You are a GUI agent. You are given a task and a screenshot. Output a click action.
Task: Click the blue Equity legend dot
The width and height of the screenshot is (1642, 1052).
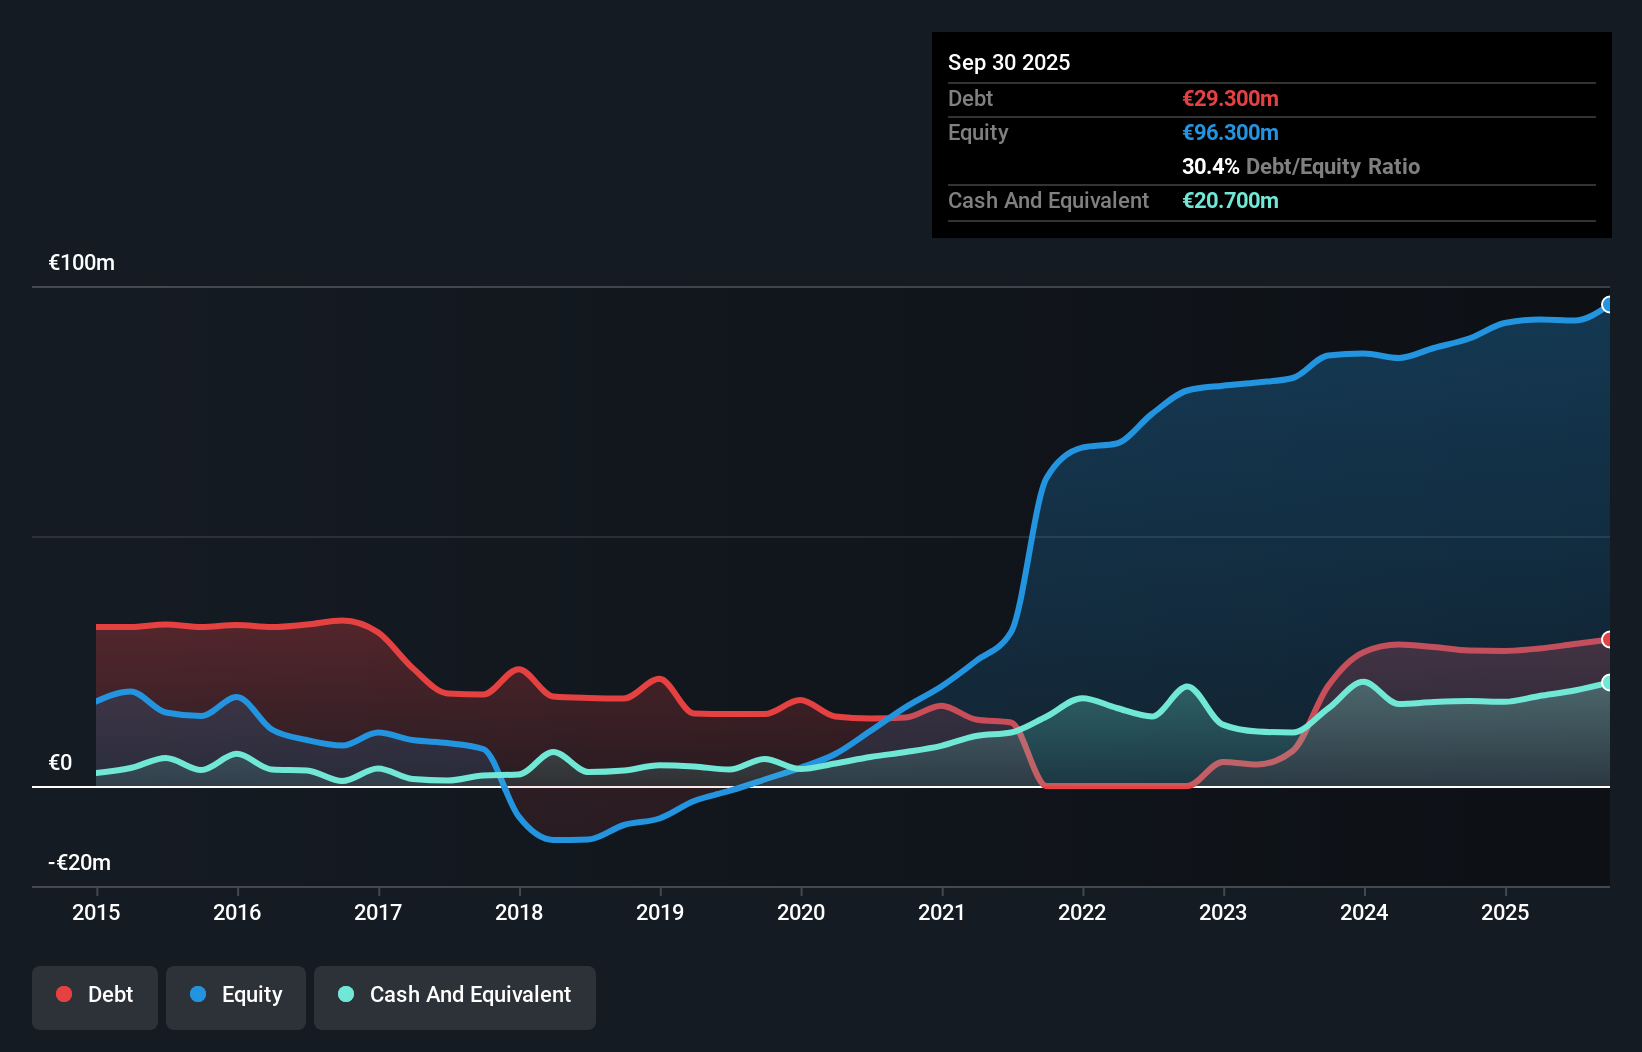[199, 994]
